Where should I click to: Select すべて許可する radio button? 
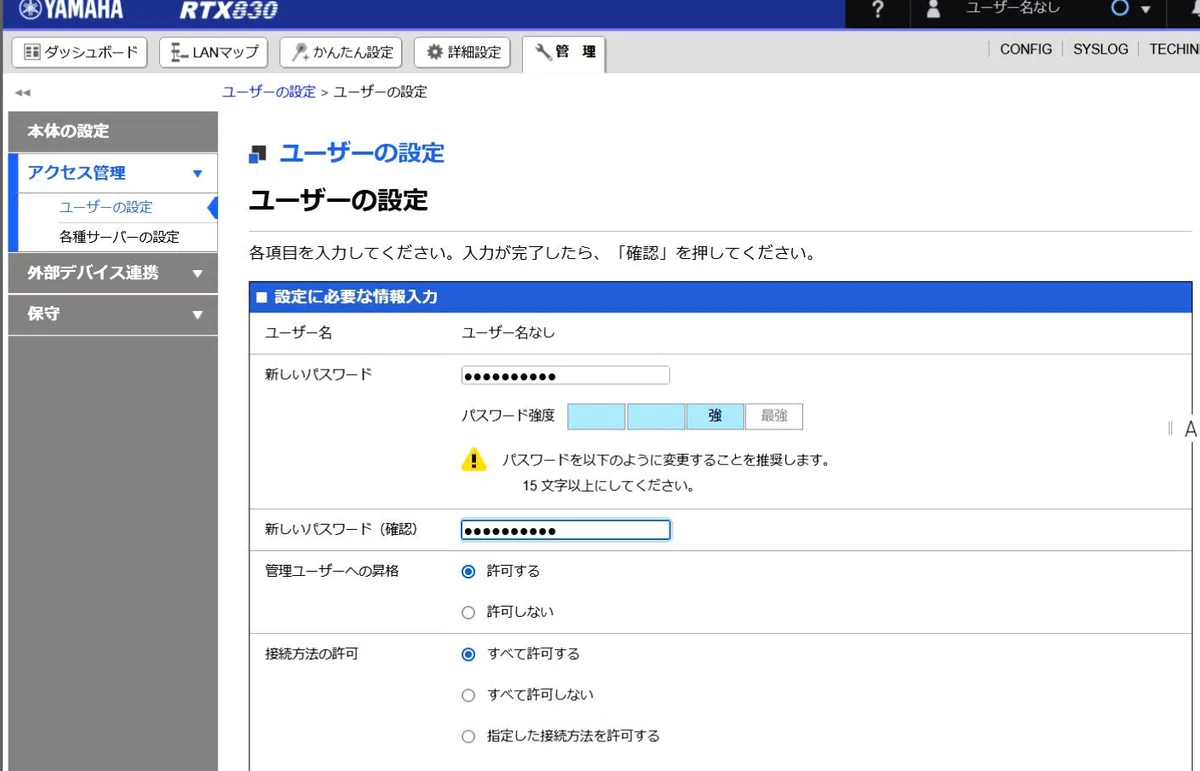468,654
